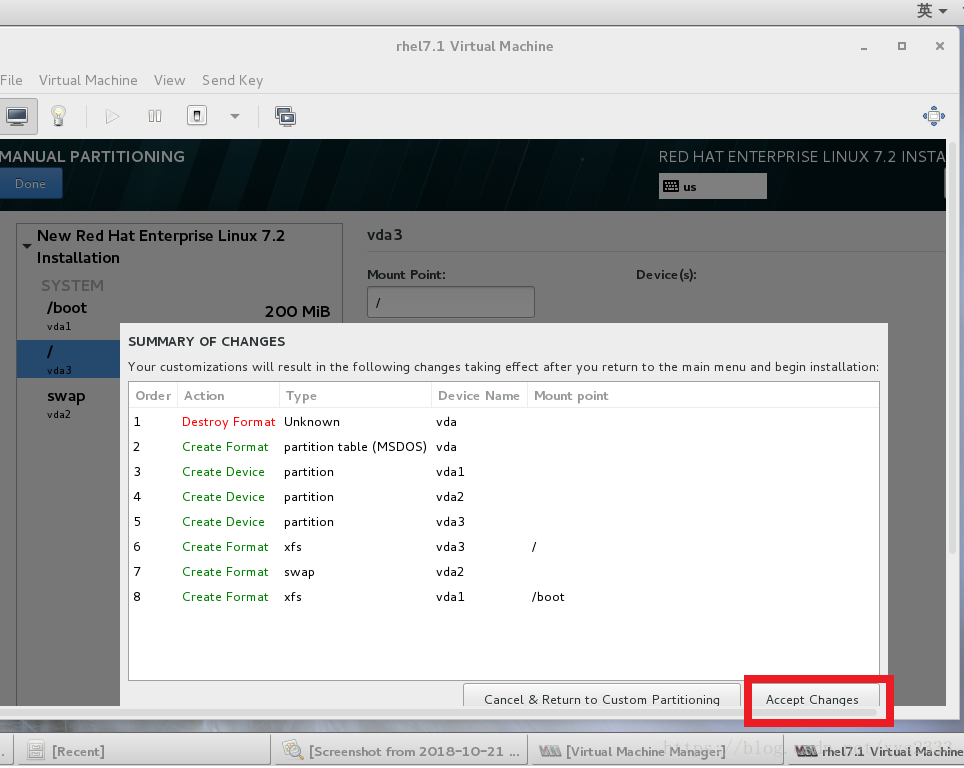Screen dimensions: 964x768
Task: Select the / vda3 partition entry
Action: [x=68, y=359]
